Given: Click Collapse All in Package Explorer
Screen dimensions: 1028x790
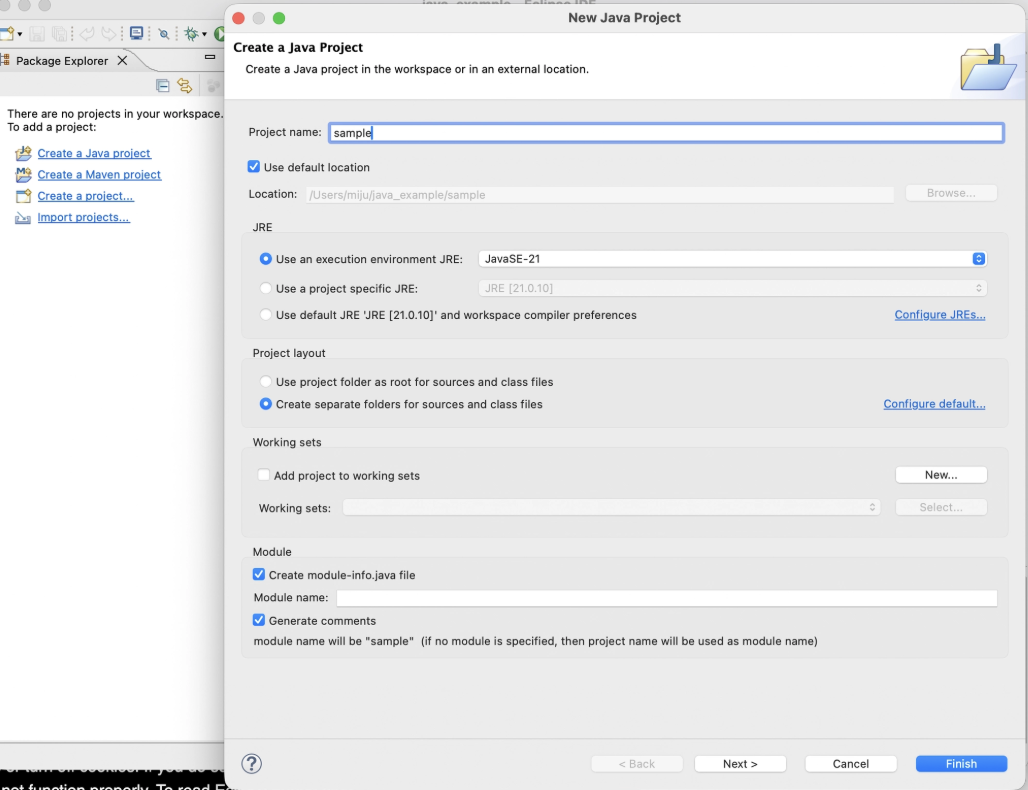Looking at the screenshot, I should click(163, 85).
